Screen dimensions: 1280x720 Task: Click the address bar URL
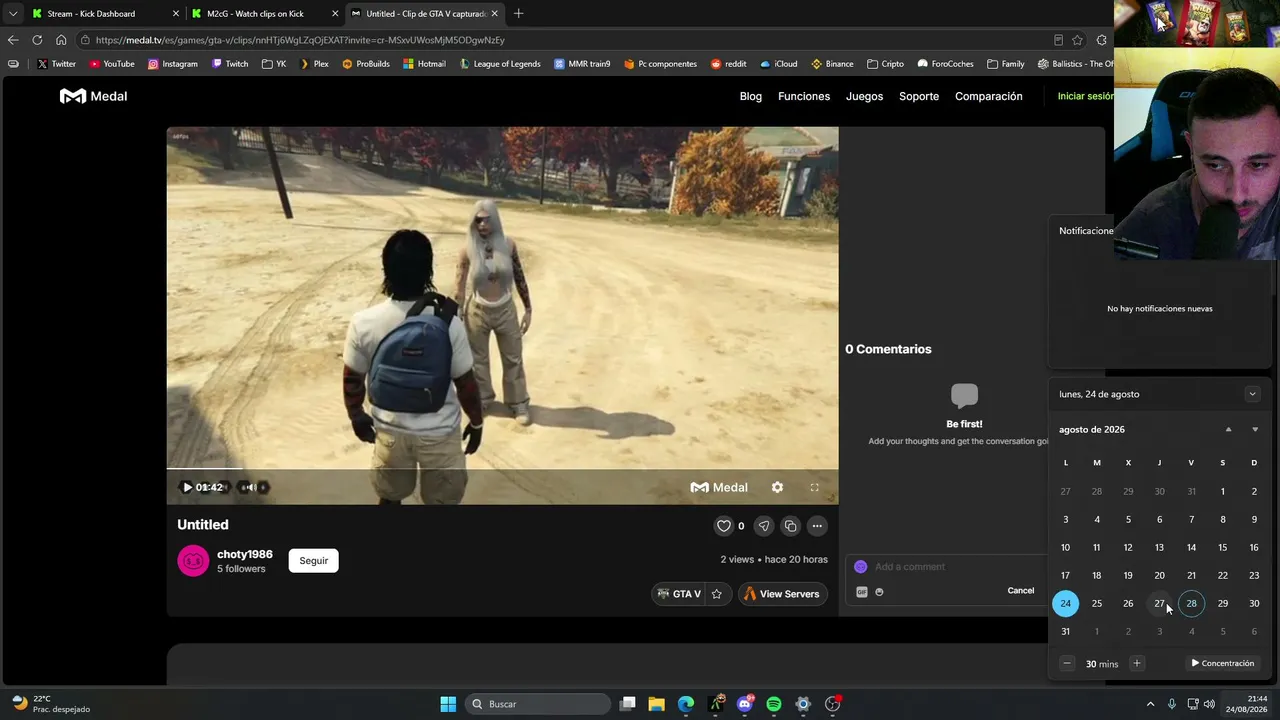tap(300, 40)
